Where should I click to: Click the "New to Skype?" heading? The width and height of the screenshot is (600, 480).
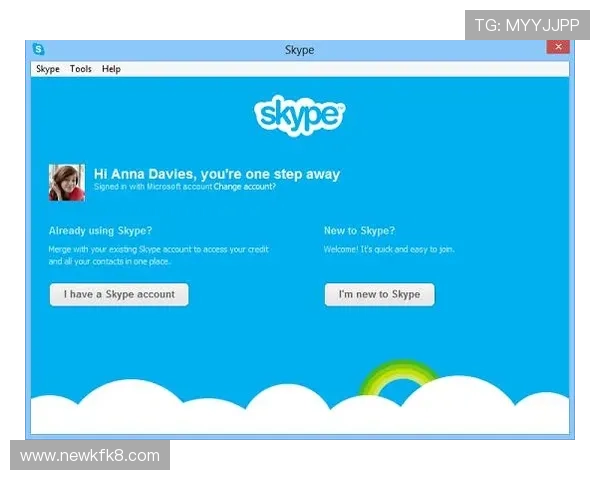pyautogui.click(x=359, y=231)
